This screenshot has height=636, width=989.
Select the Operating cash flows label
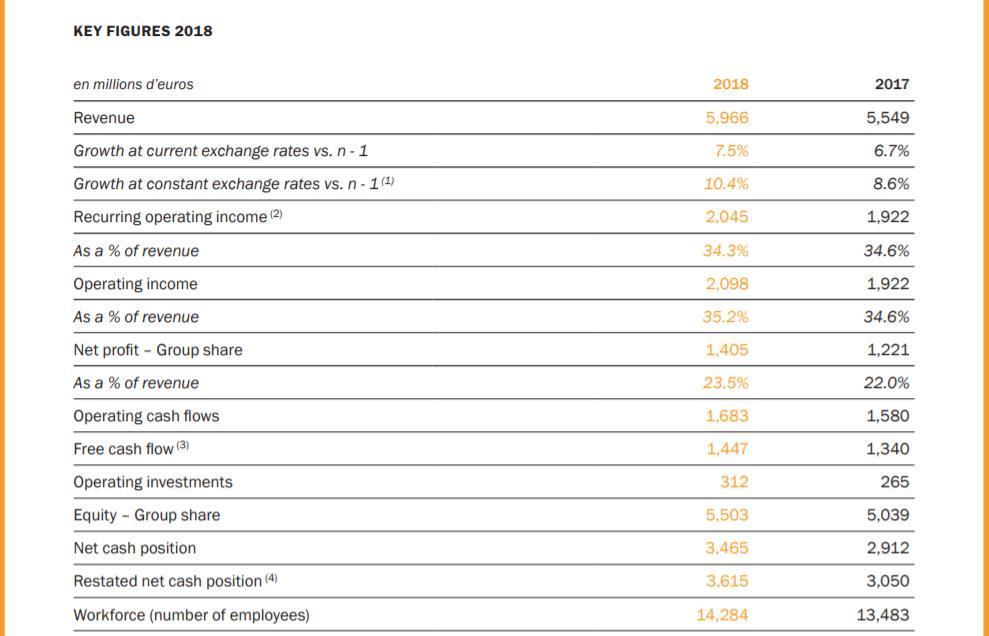pyautogui.click(x=146, y=416)
